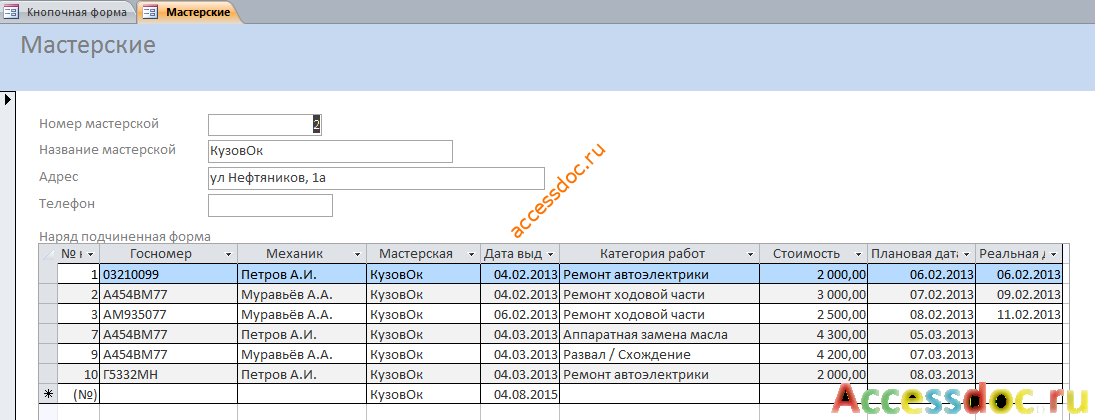Image resolution: width=1095 pixels, height=420 pixels.
Task: Click the empty Телефон field
Action: 270,205
